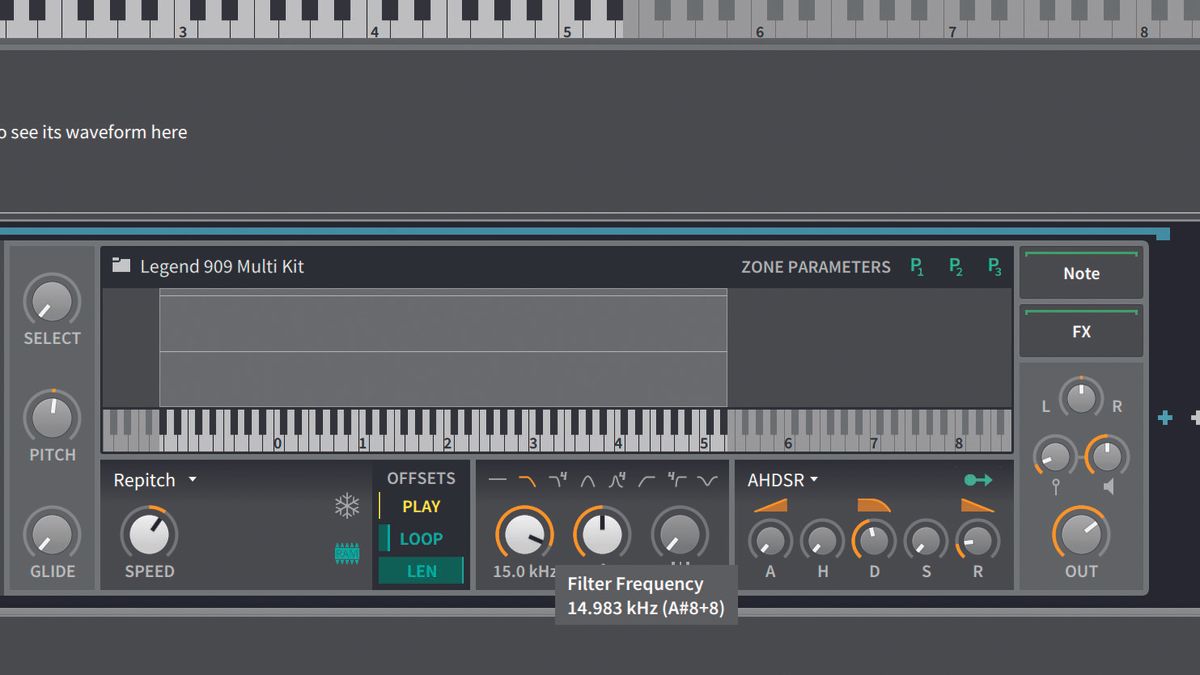Open the AHDSR envelope dropdown
The image size is (1200, 675).
[x=782, y=479]
